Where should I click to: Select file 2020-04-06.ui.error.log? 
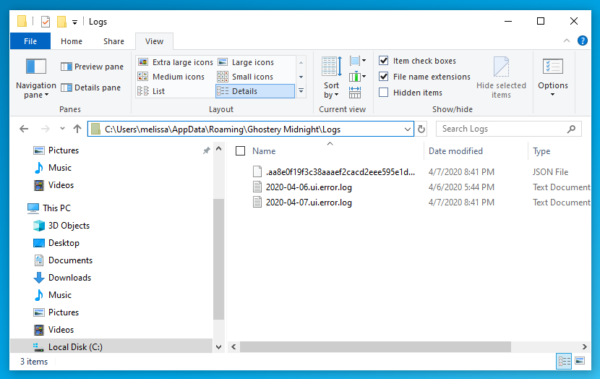pyautogui.click(x=309, y=187)
